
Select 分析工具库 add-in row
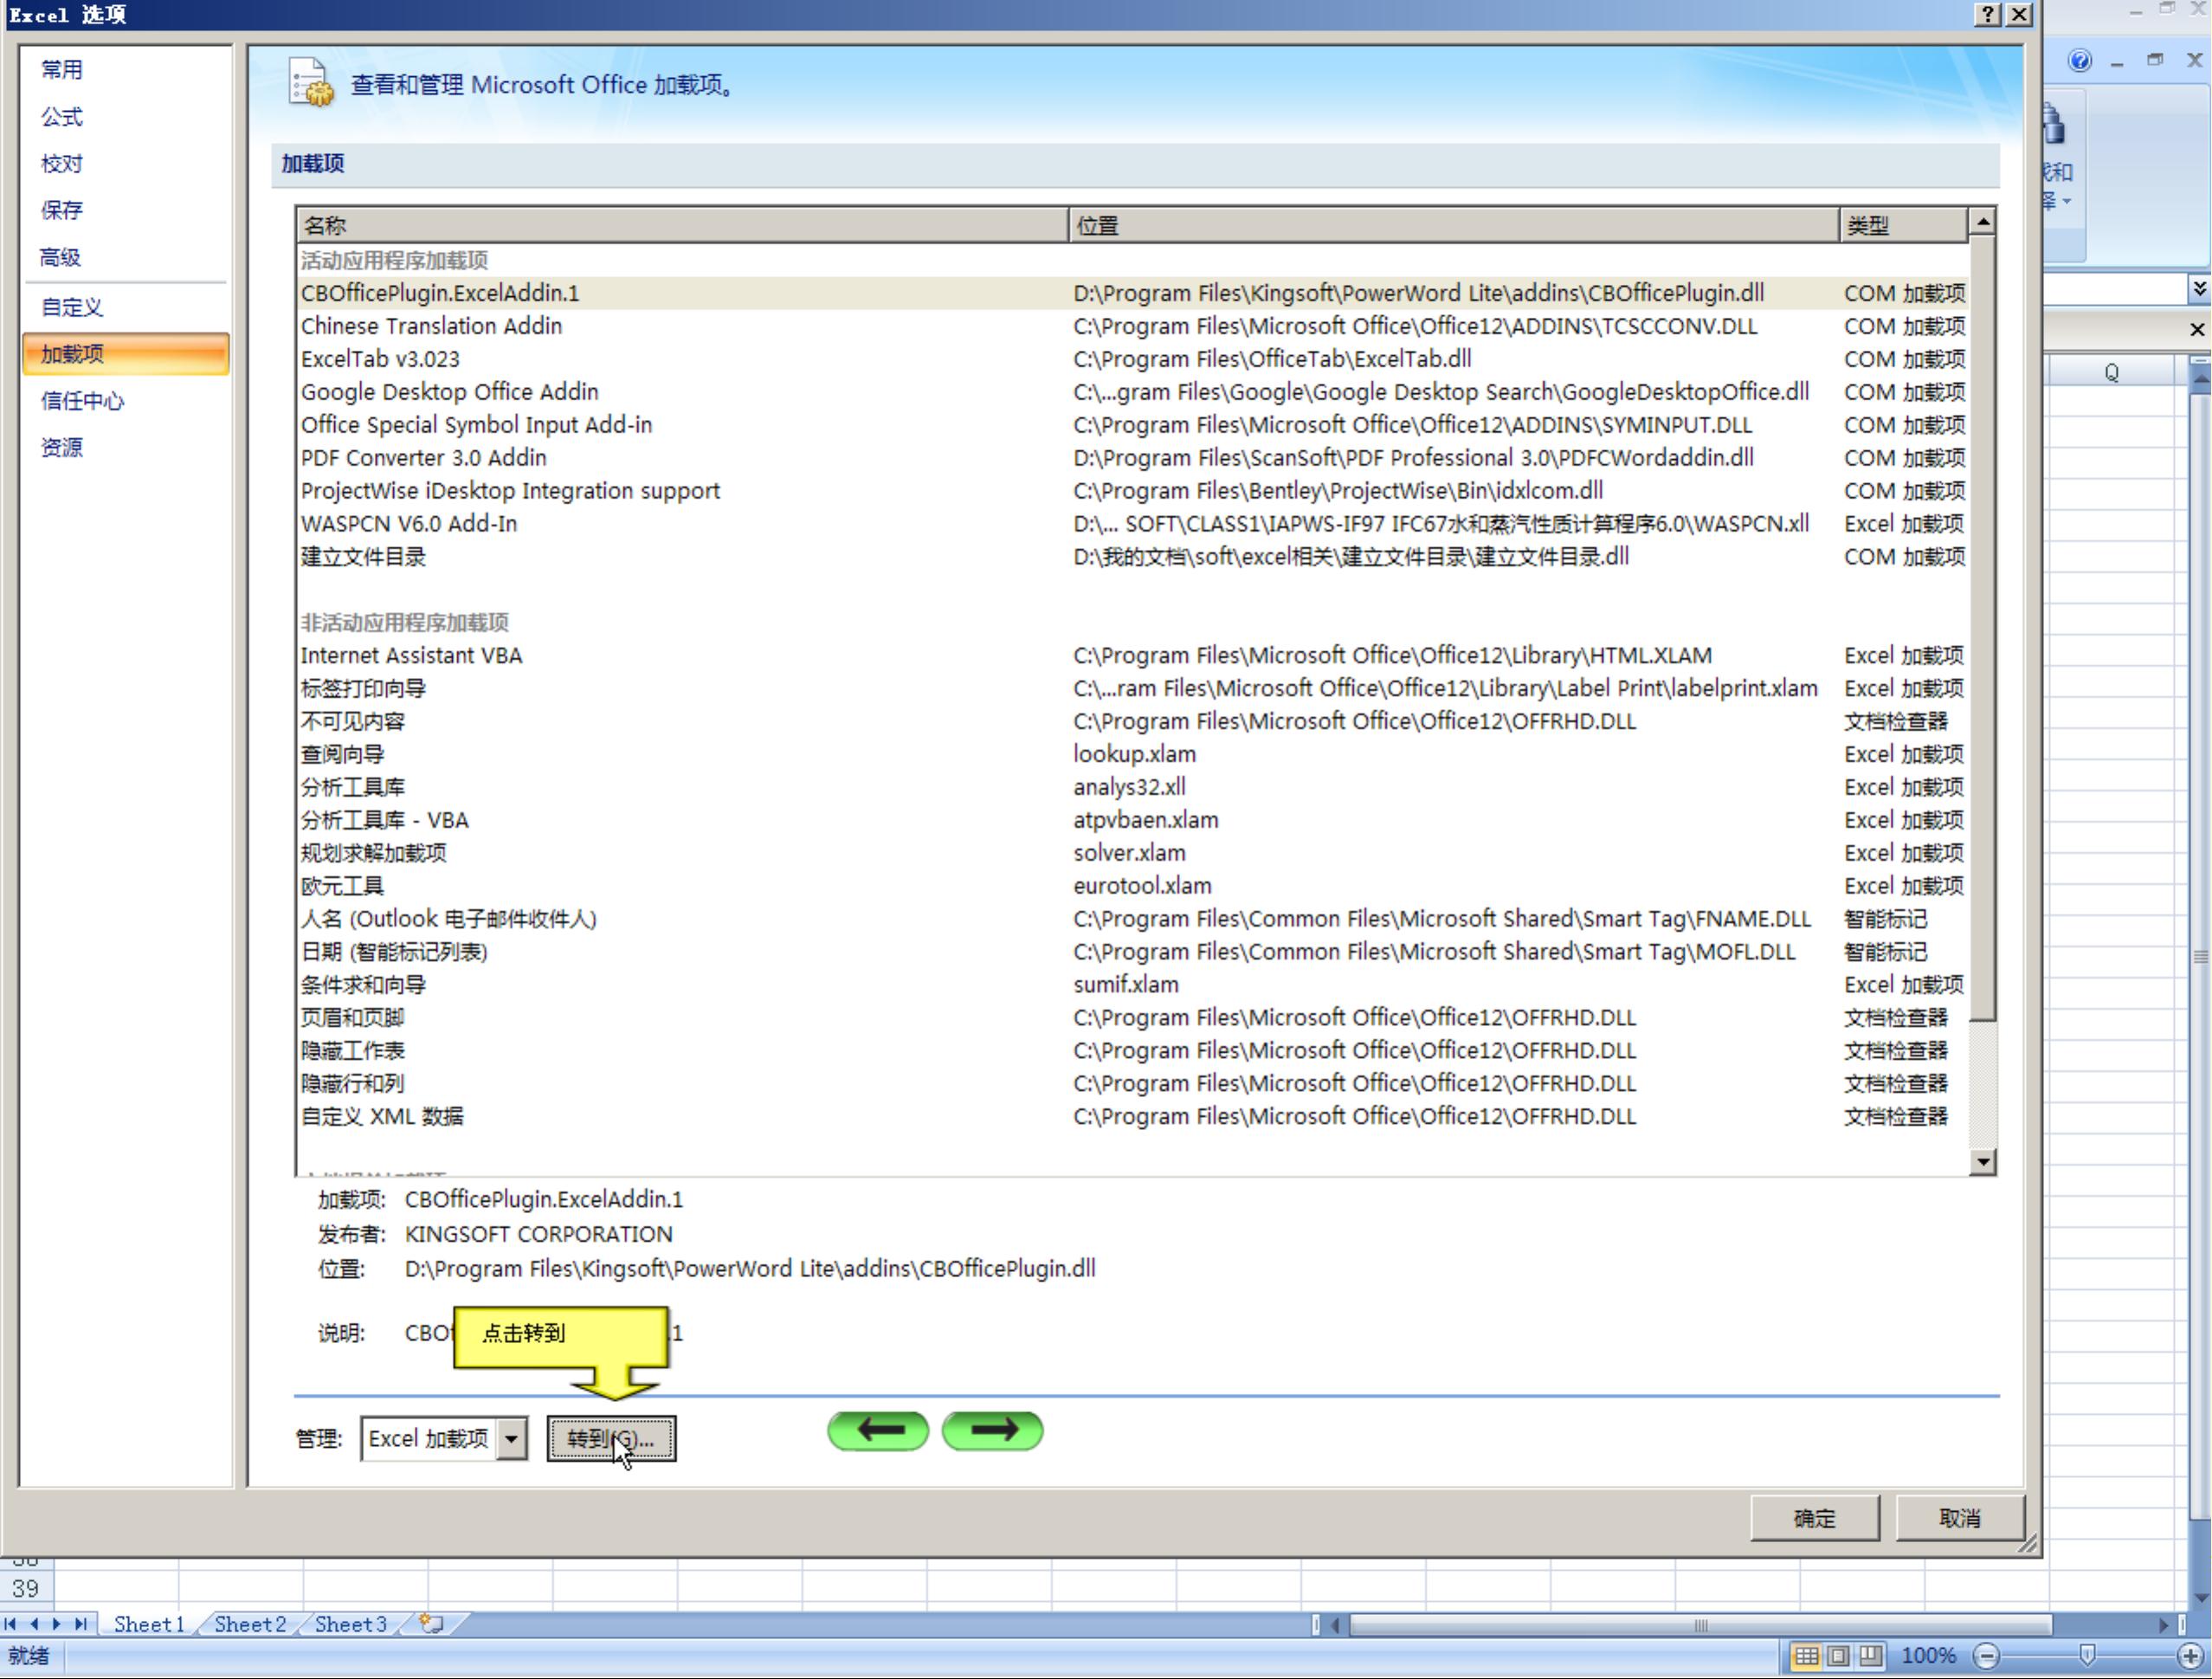[x=353, y=787]
